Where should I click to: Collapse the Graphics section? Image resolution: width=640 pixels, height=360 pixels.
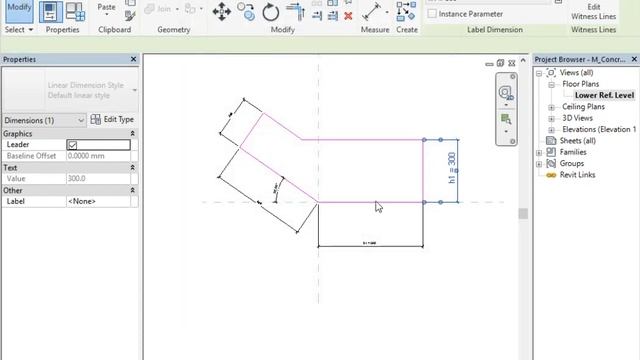(133, 134)
